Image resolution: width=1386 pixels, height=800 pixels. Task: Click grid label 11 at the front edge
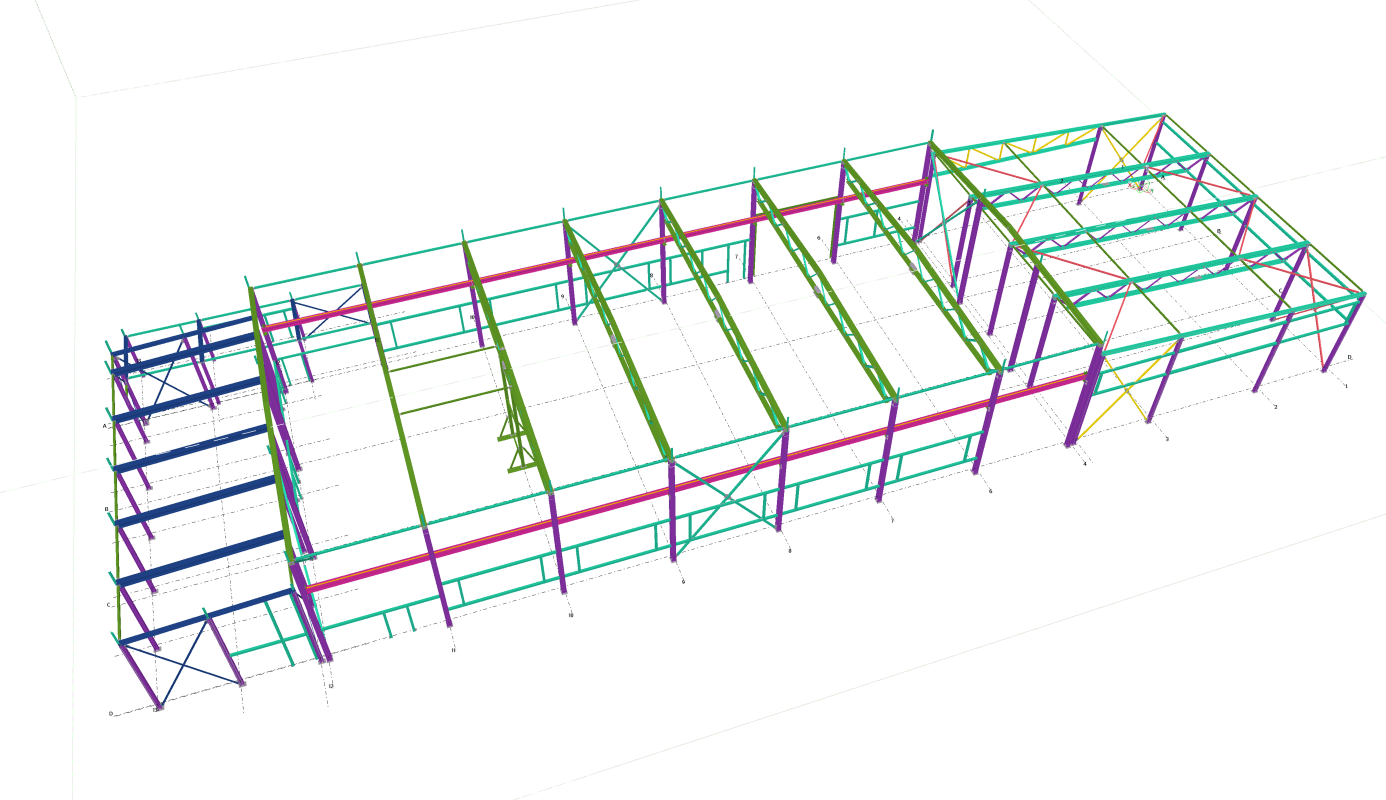pyautogui.click(x=453, y=650)
